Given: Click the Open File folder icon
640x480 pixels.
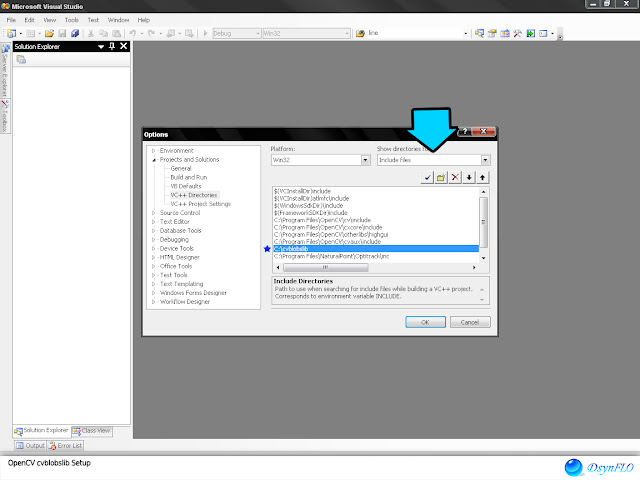Looking at the screenshot, I should [49, 33].
